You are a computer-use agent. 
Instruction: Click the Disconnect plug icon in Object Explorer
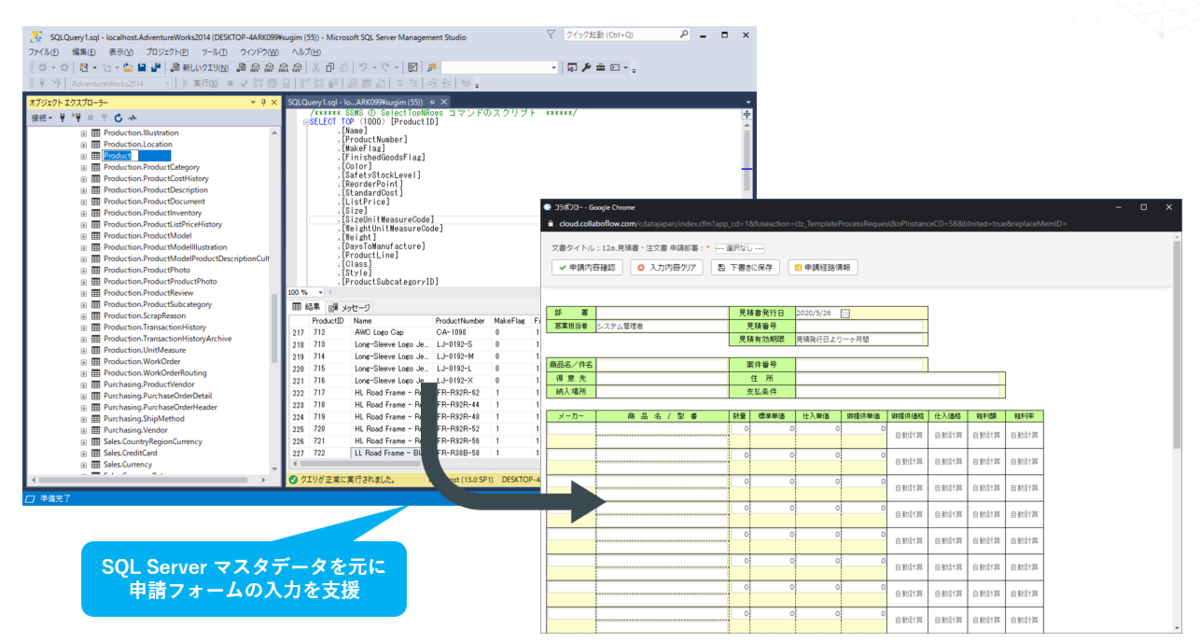click(x=75, y=118)
